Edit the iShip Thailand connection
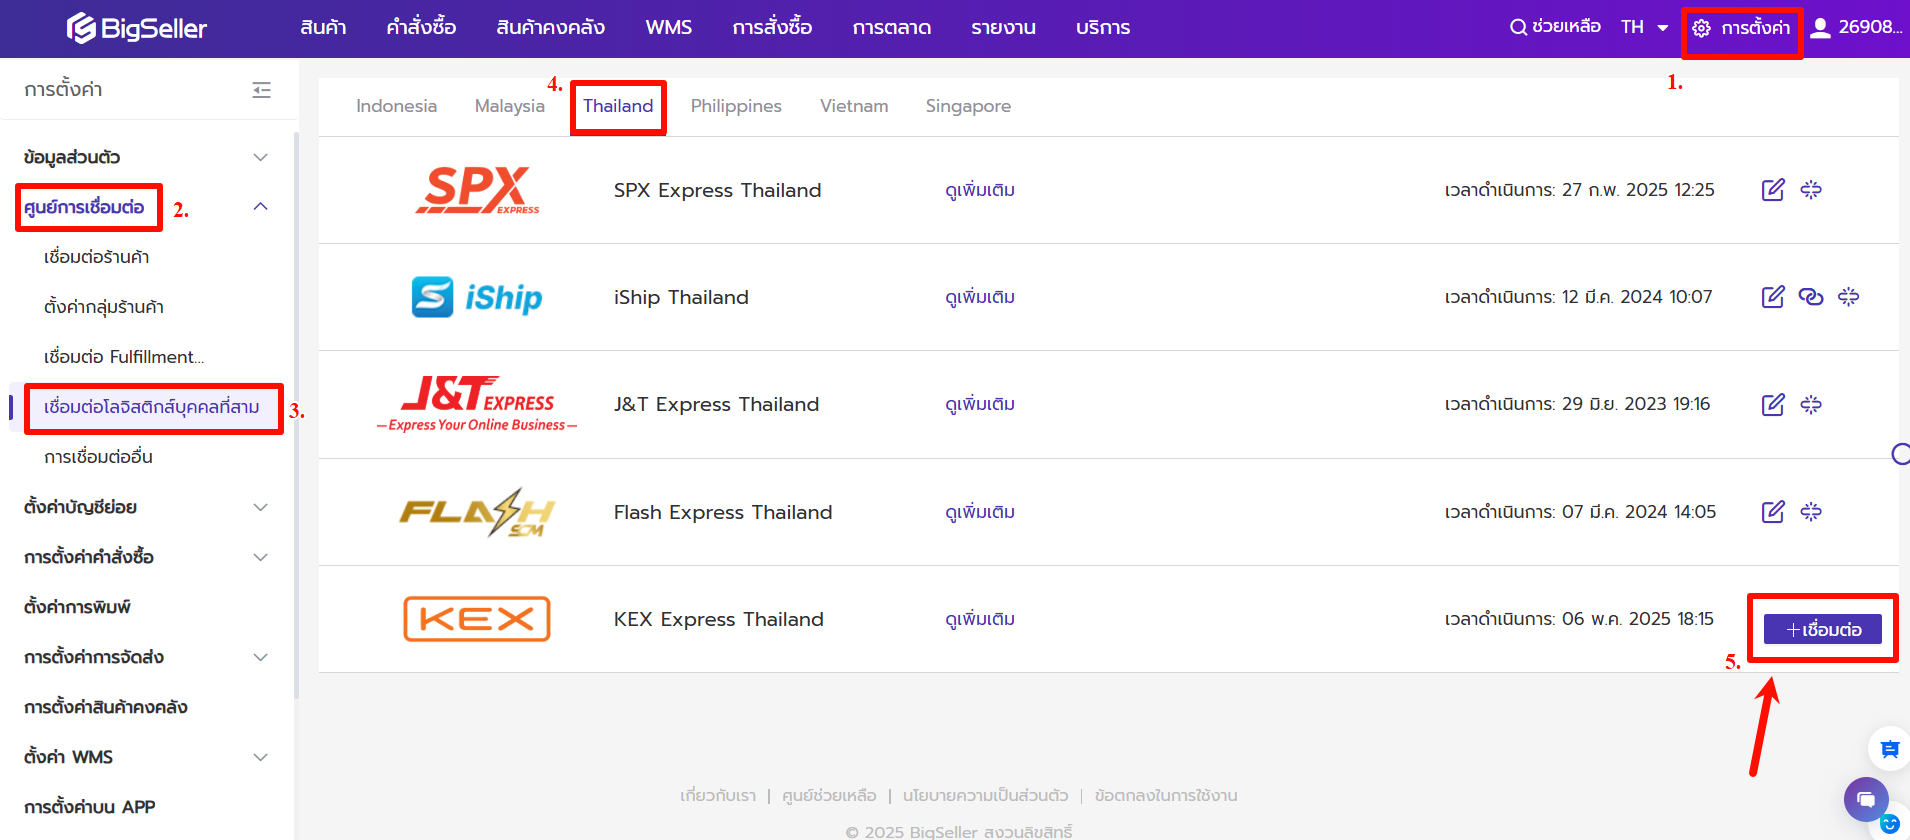 (1773, 297)
